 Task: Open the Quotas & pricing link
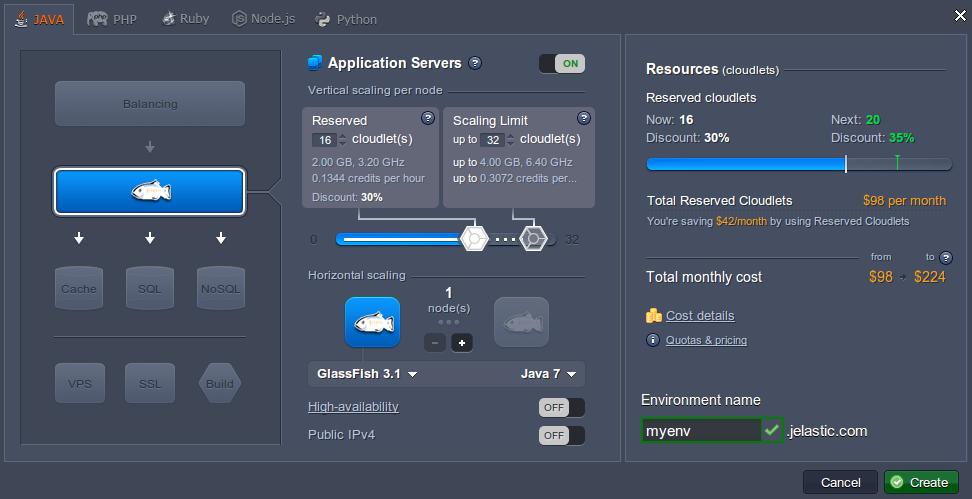coord(706,340)
